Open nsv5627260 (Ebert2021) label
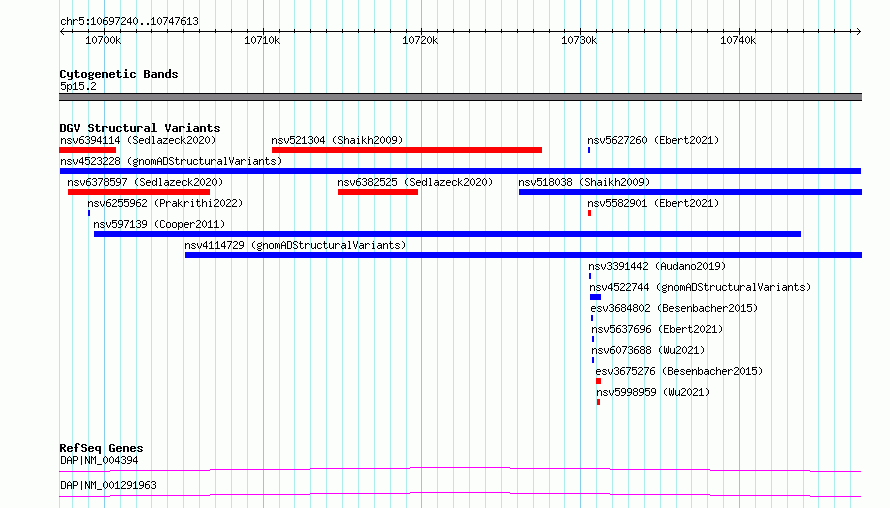Image resolution: width=890 pixels, height=508 pixels. pos(653,140)
